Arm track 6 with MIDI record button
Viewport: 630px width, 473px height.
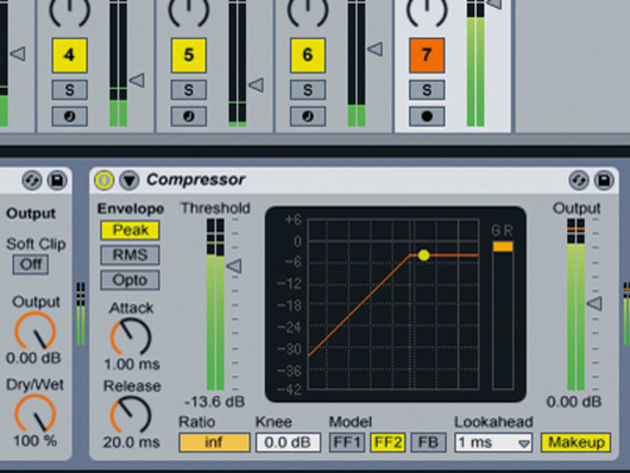point(307,117)
